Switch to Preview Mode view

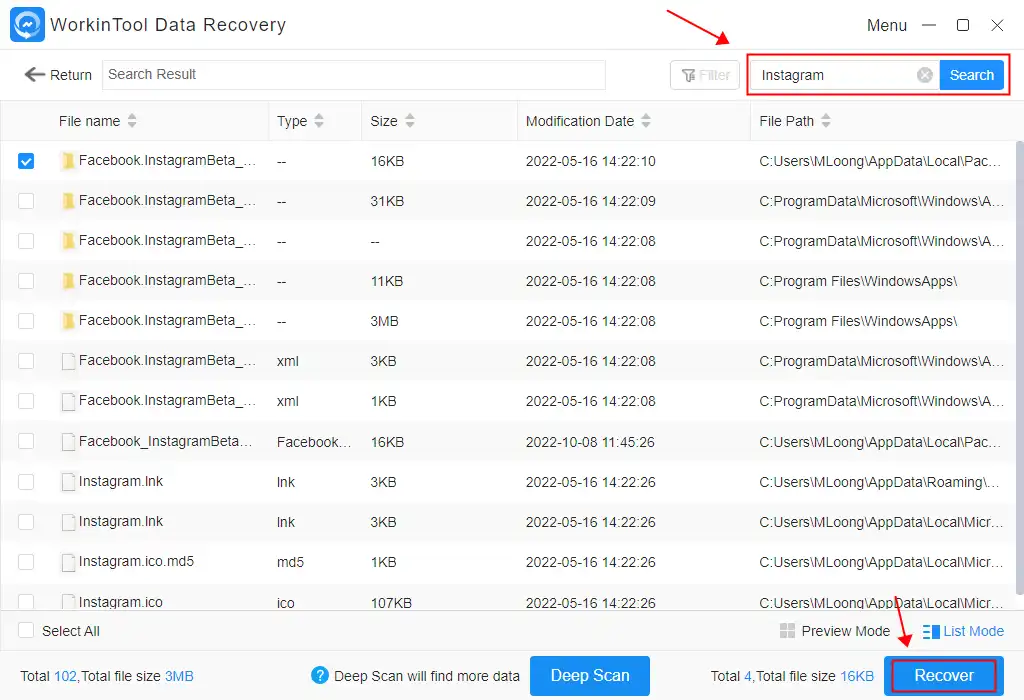click(835, 631)
